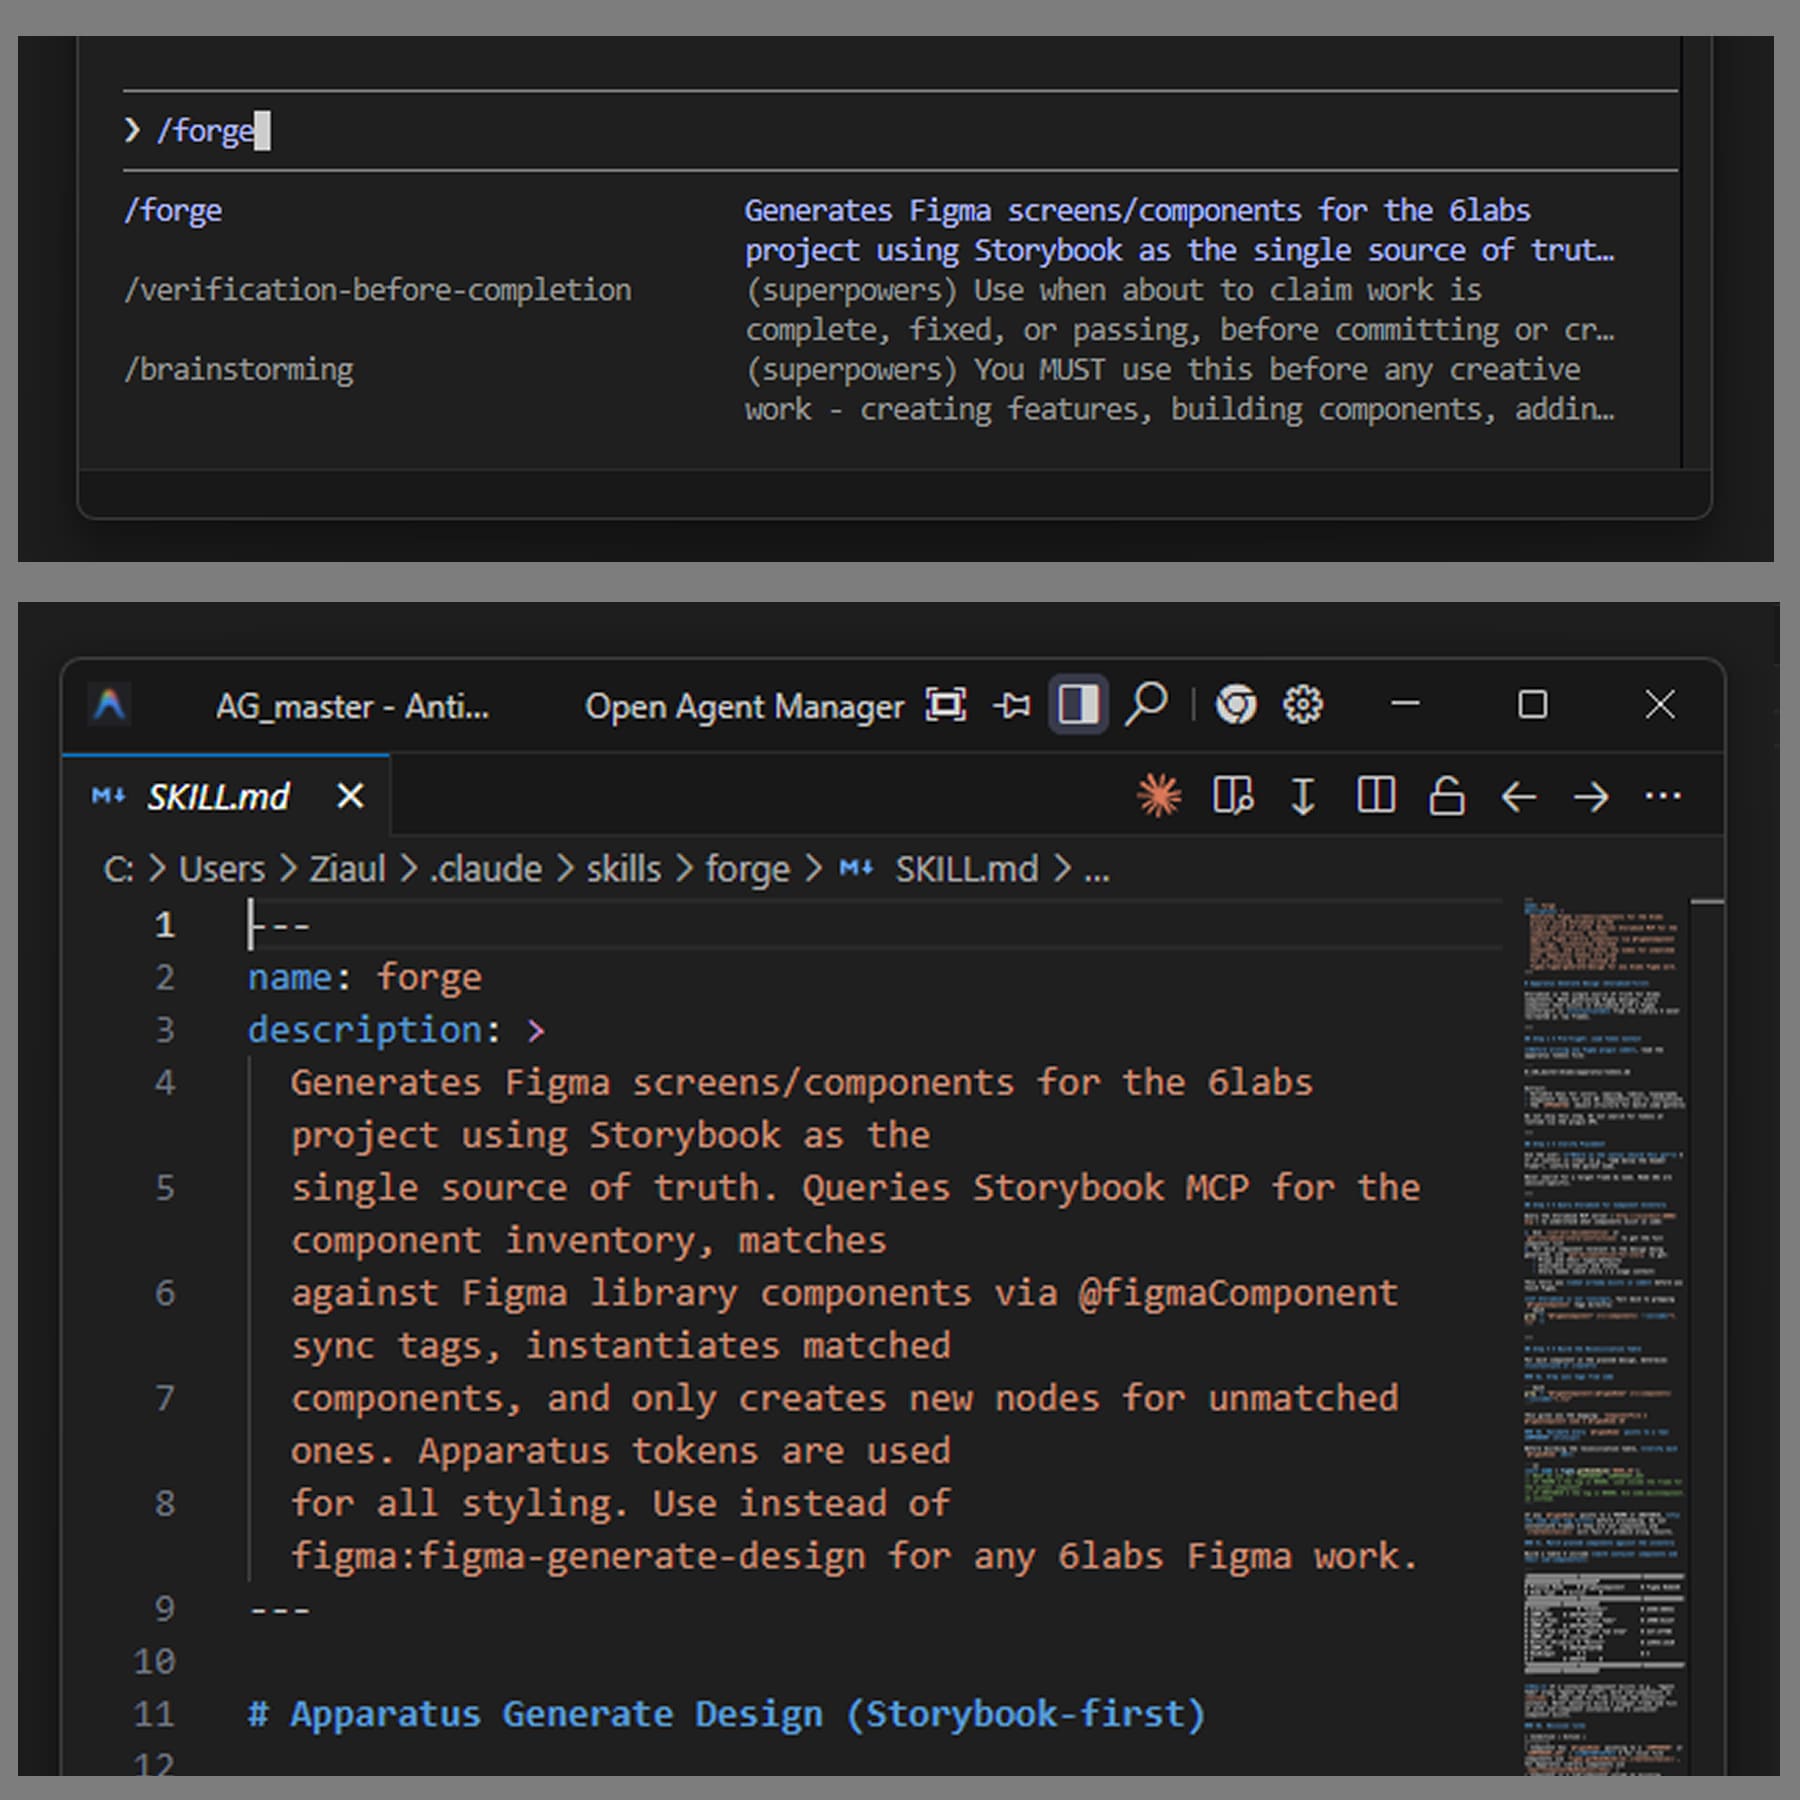
Task: Close the Antigravity window
Action: coord(1660,705)
